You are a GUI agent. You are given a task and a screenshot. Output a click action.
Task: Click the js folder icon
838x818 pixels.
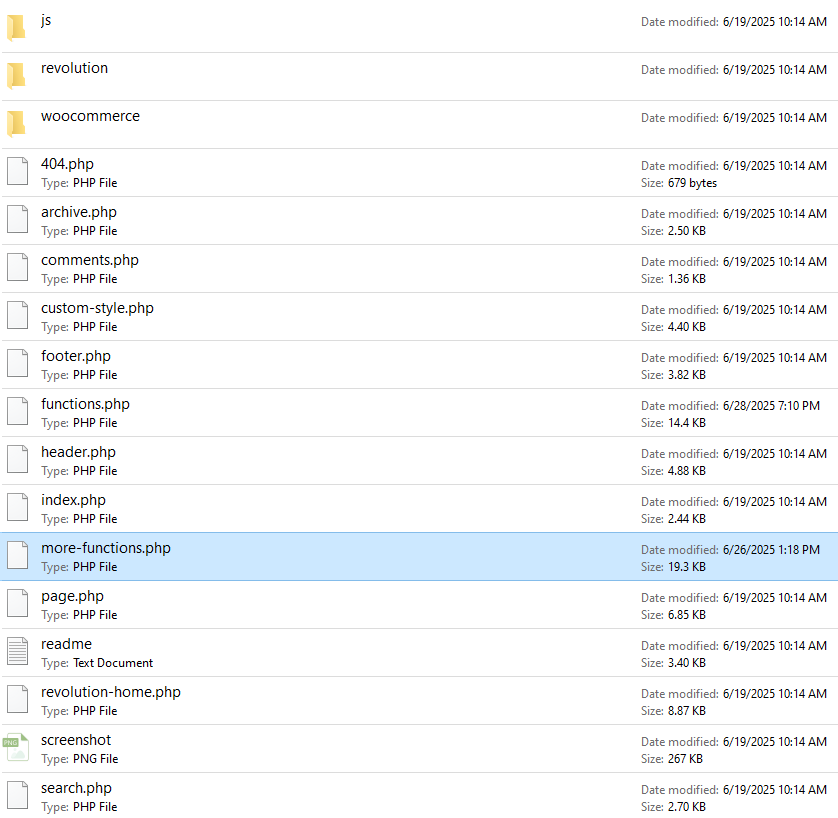click(x=16, y=28)
